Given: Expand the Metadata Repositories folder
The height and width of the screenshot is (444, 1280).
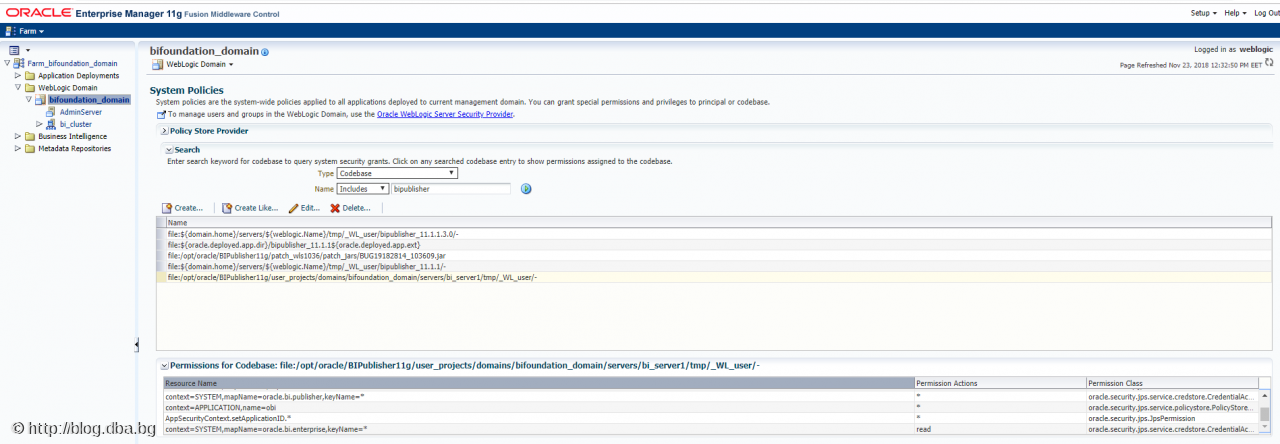Looking at the screenshot, I should click(x=18, y=148).
